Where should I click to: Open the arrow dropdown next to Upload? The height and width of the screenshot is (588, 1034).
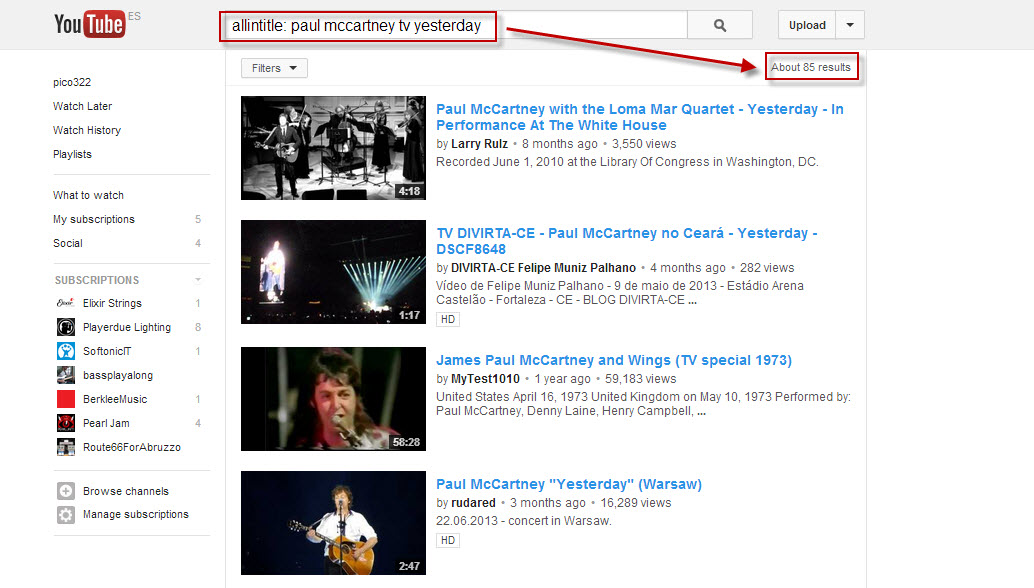pos(850,26)
